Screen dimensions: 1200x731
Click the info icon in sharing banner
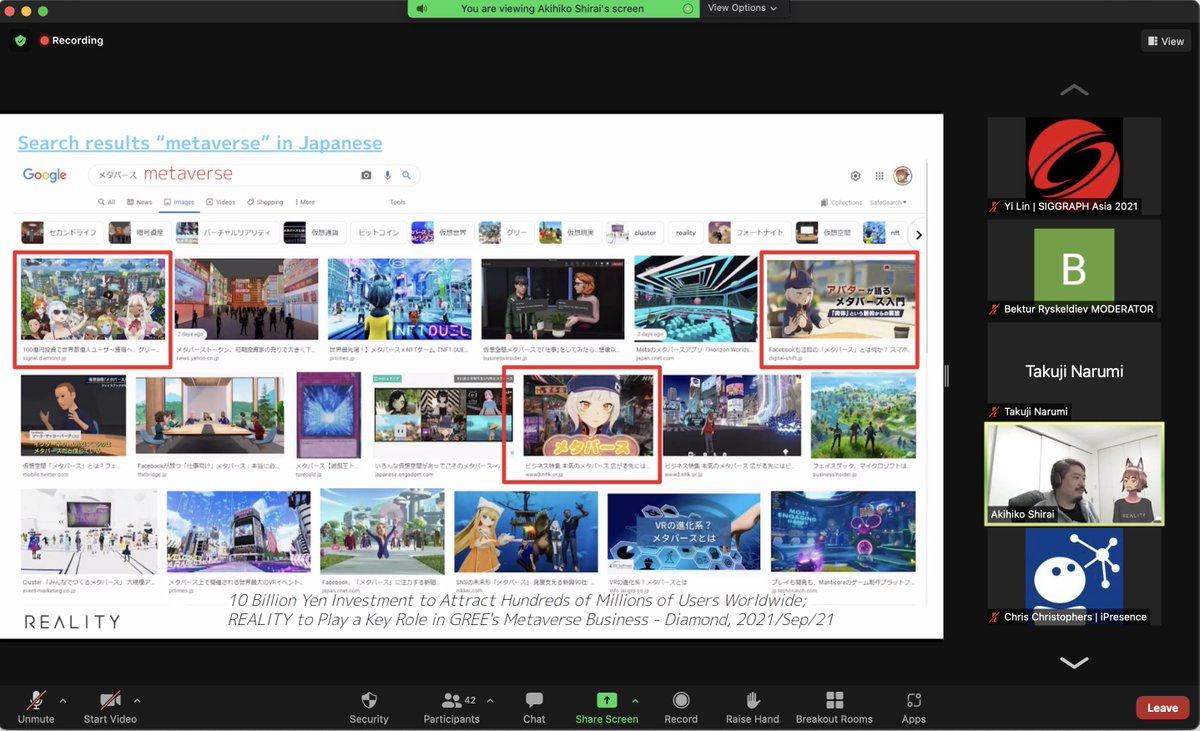[687, 8]
